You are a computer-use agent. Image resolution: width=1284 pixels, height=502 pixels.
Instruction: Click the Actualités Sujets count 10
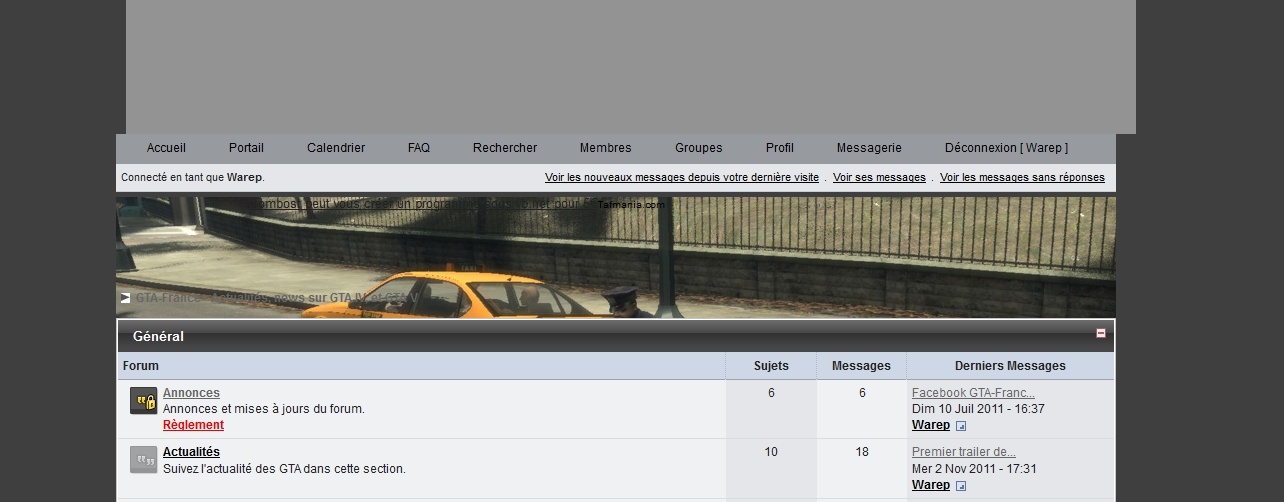[x=771, y=452]
